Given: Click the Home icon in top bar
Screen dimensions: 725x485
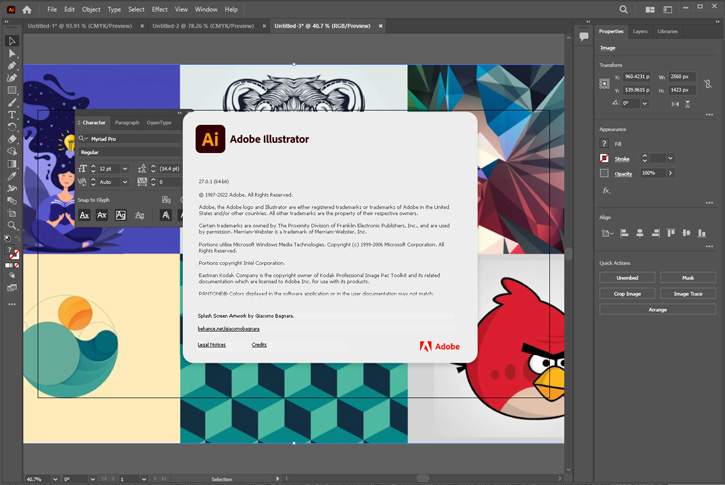Looking at the screenshot, I should (27, 9).
